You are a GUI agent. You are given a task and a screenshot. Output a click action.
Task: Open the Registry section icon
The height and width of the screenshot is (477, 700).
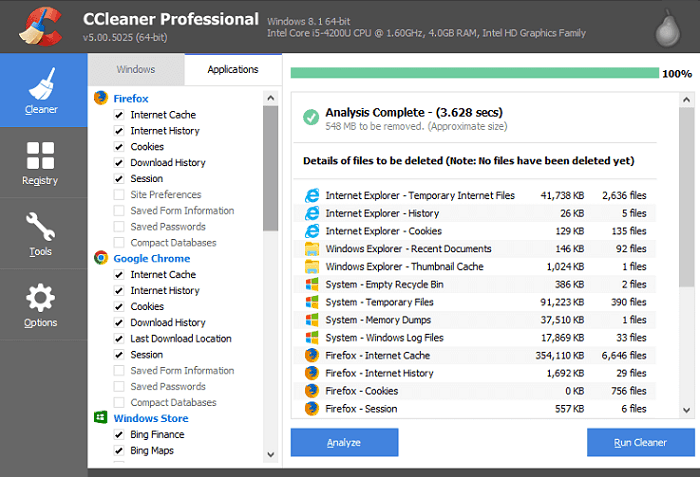tap(40, 156)
